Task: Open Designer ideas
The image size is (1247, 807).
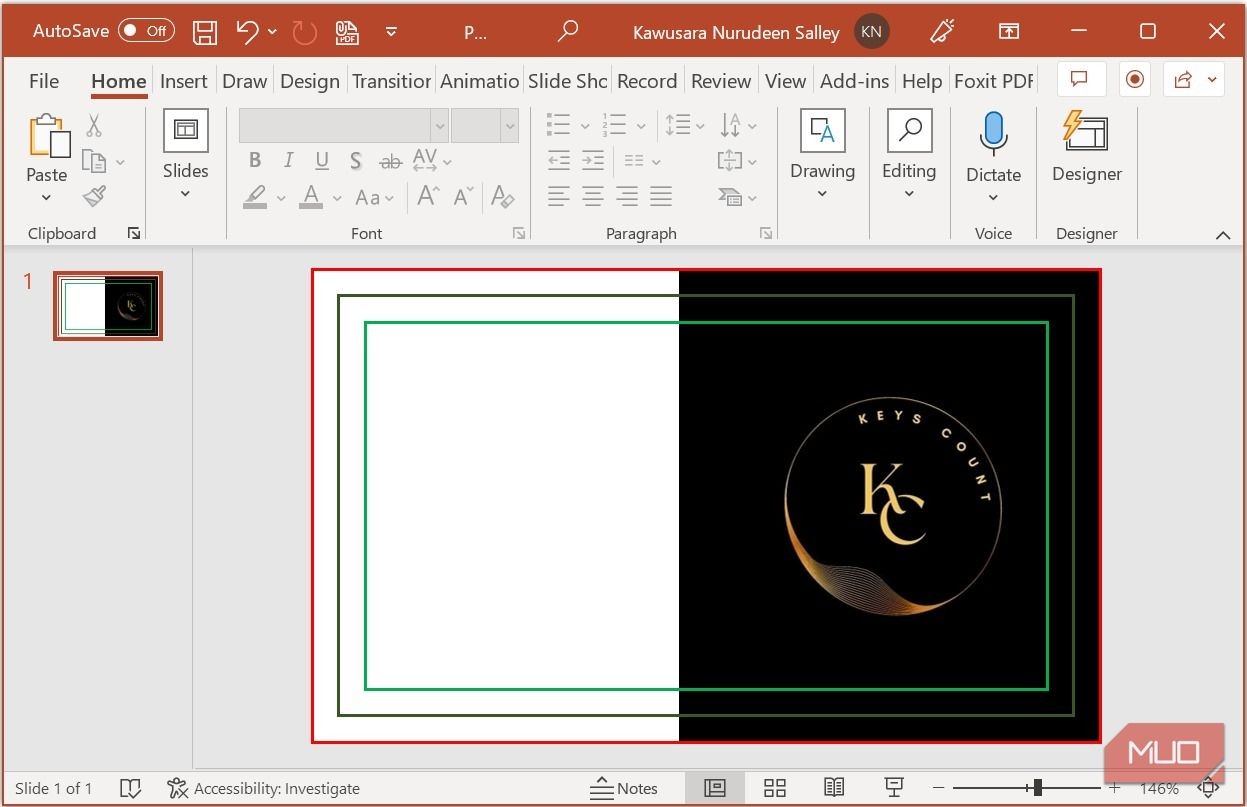Action: [1087, 146]
